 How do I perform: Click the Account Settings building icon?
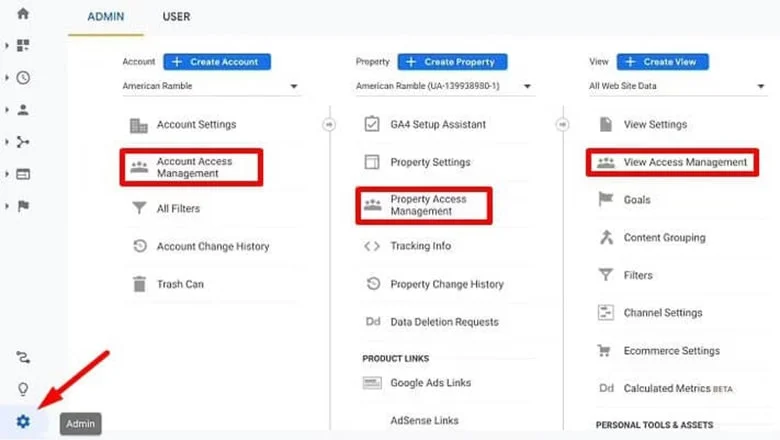[x=139, y=125]
